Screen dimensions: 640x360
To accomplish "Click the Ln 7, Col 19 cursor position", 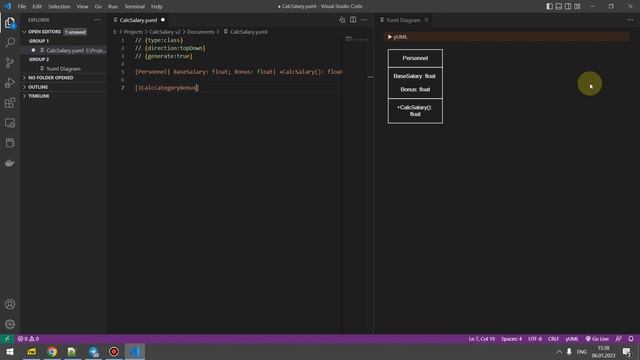I will tap(482, 339).
